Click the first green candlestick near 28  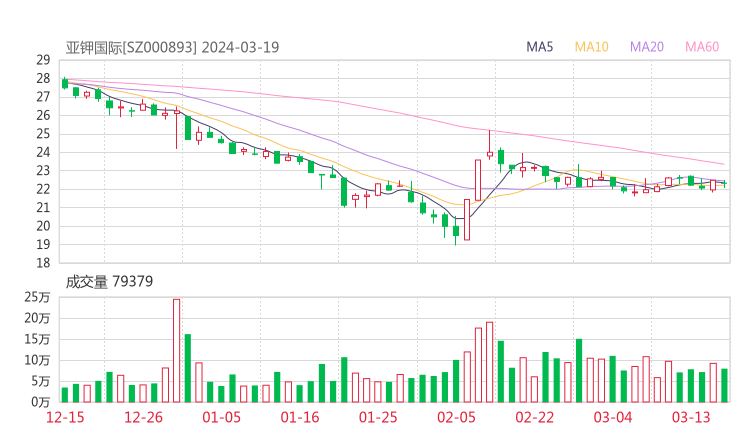click(x=65, y=84)
